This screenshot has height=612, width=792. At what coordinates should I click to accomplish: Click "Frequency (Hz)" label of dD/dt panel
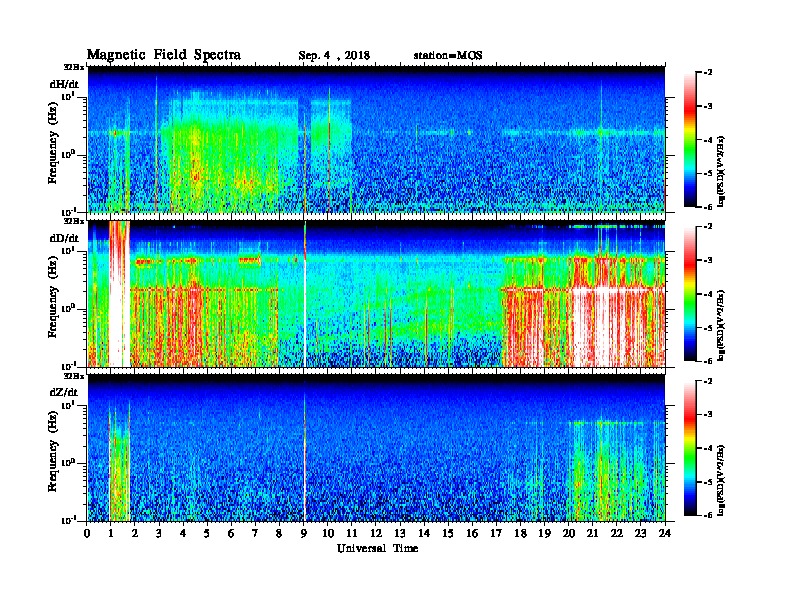53,297
